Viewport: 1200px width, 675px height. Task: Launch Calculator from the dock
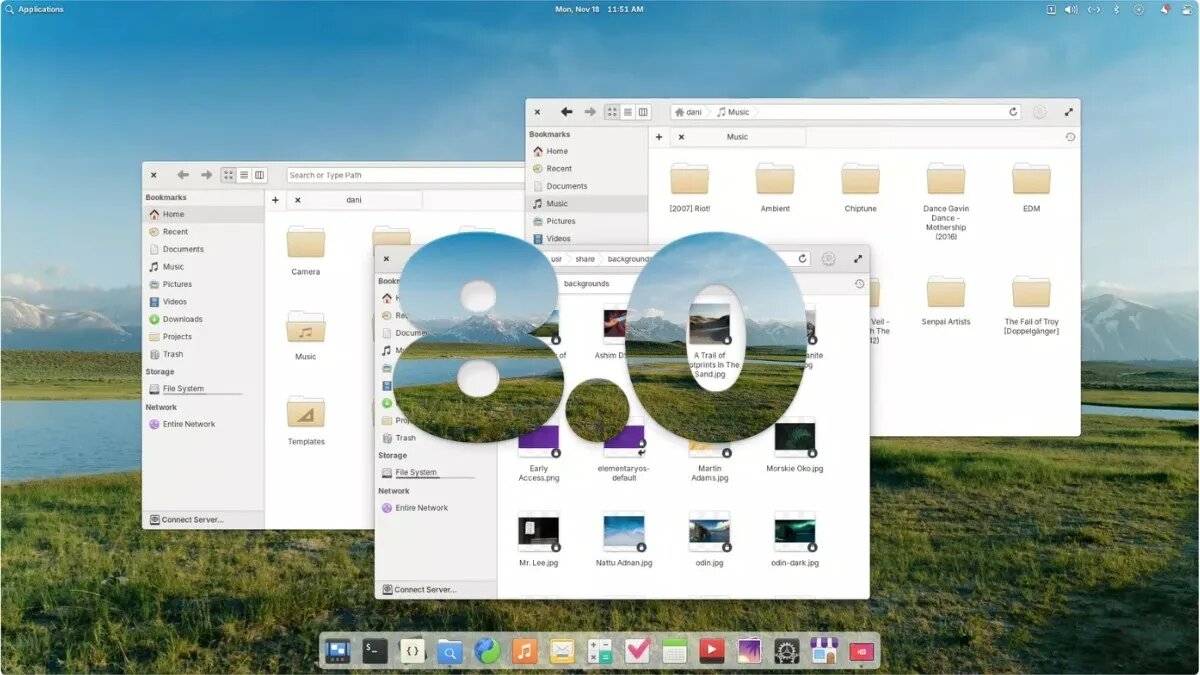(599, 651)
